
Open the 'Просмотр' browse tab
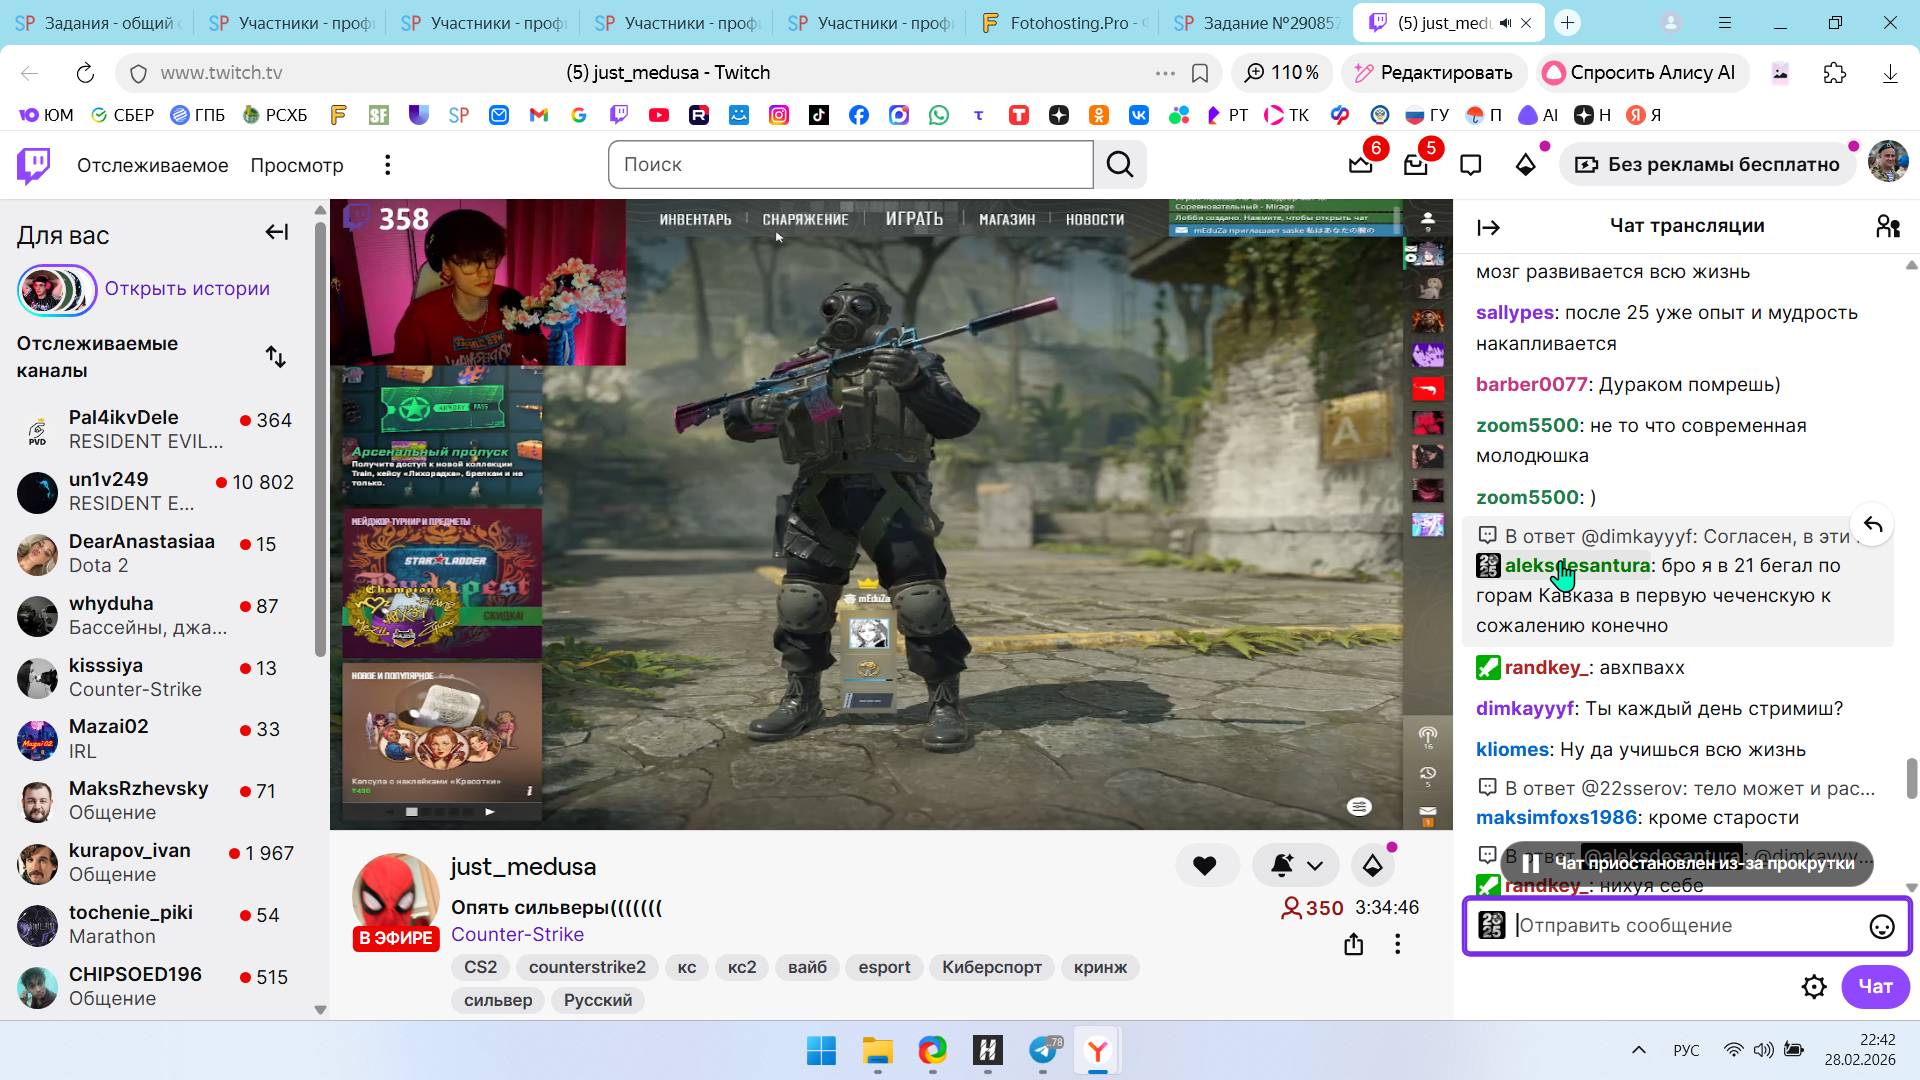(x=297, y=165)
